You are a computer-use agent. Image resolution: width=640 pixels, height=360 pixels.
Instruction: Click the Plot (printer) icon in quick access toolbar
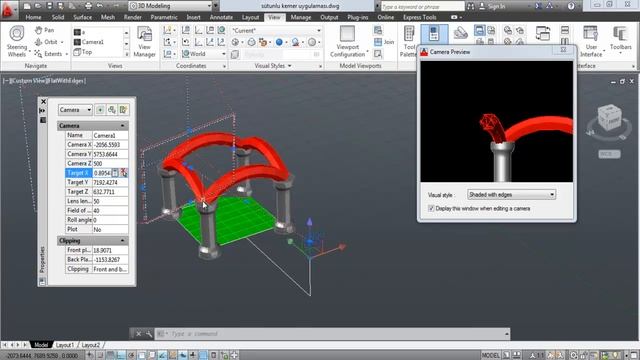[88, 6]
